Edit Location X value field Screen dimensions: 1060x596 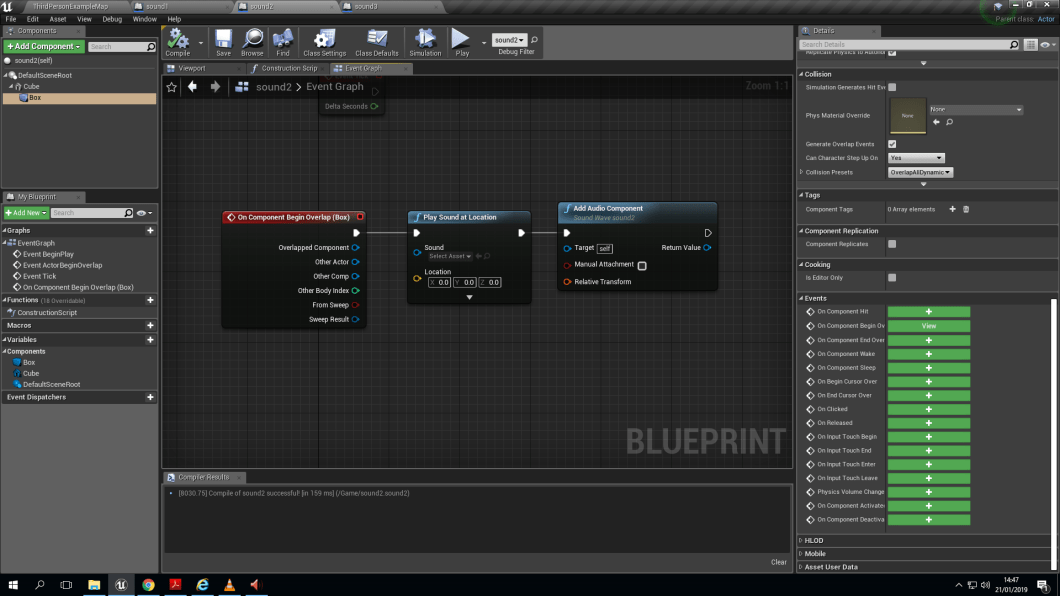point(439,282)
